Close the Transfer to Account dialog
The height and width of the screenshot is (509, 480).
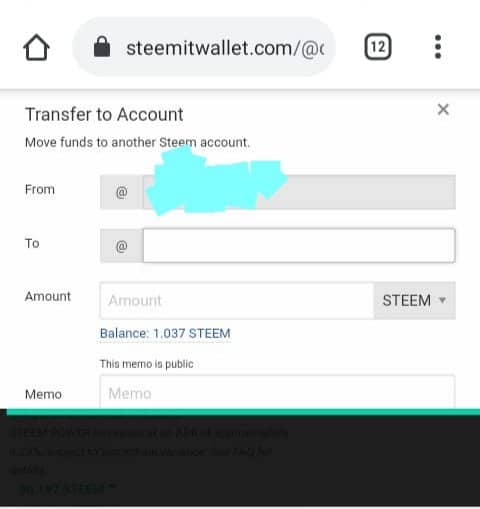443,109
